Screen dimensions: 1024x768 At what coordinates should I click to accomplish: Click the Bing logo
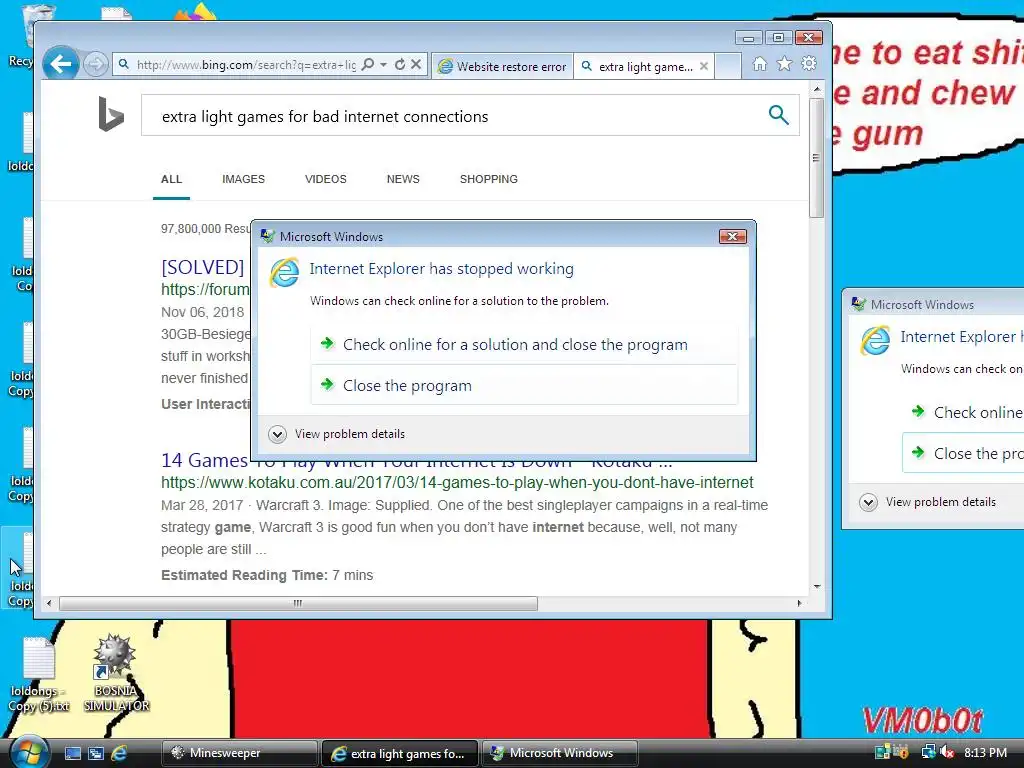point(110,114)
